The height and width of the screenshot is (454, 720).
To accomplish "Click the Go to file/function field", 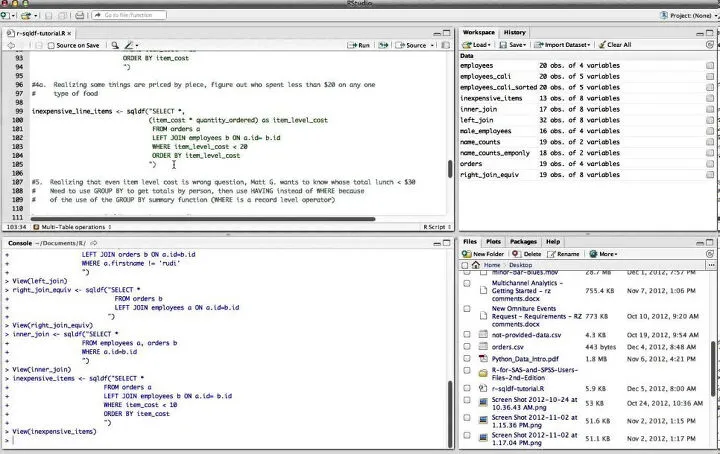I will 129,15.
